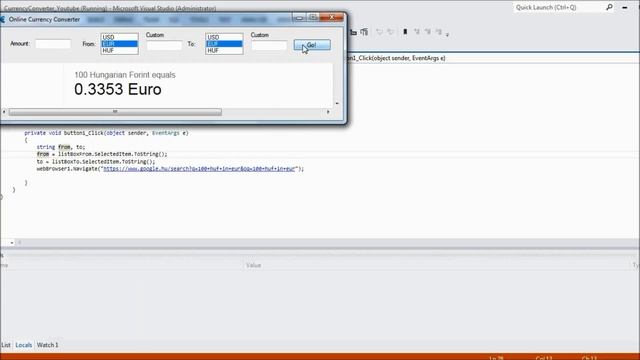Click the left arrow of the converter's horizontal scrollbar
Screen dimensions: 640x360
pyautogui.click(x=4, y=112)
